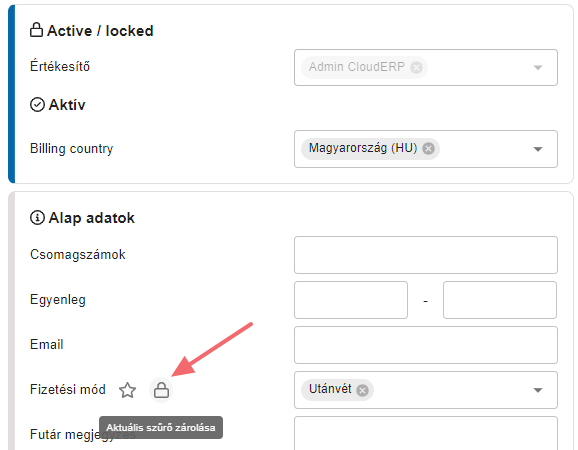Select the Magyarország (HU) country chip
The image size is (578, 450).
click(x=363, y=148)
